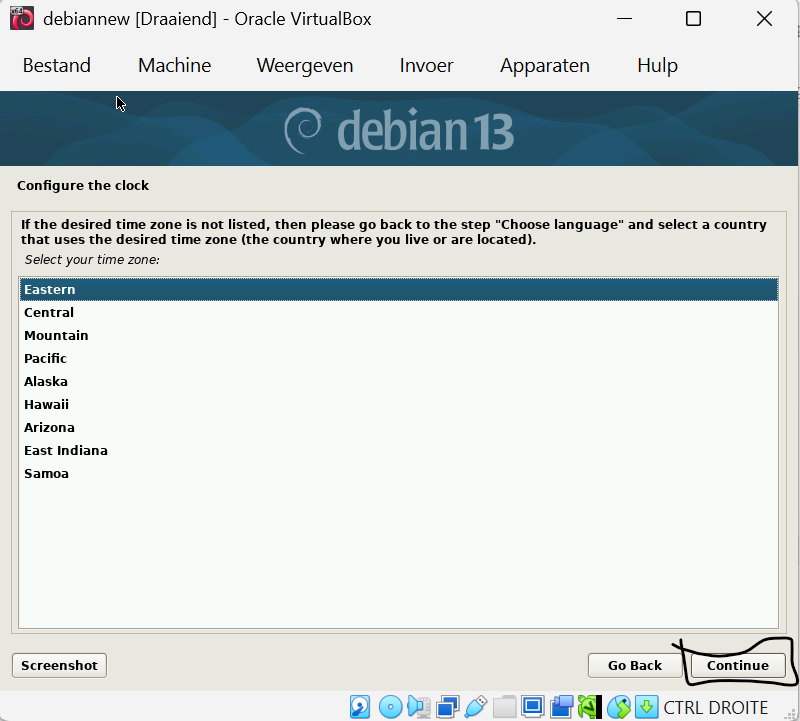Open the Hulp menu

pyautogui.click(x=657, y=65)
